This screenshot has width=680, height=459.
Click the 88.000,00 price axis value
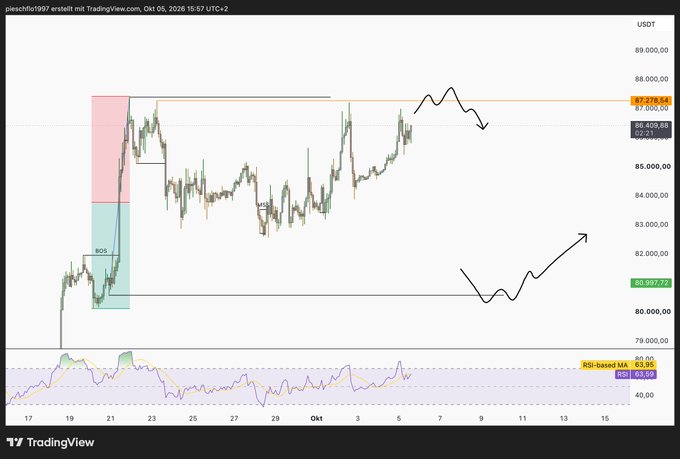tap(652, 79)
